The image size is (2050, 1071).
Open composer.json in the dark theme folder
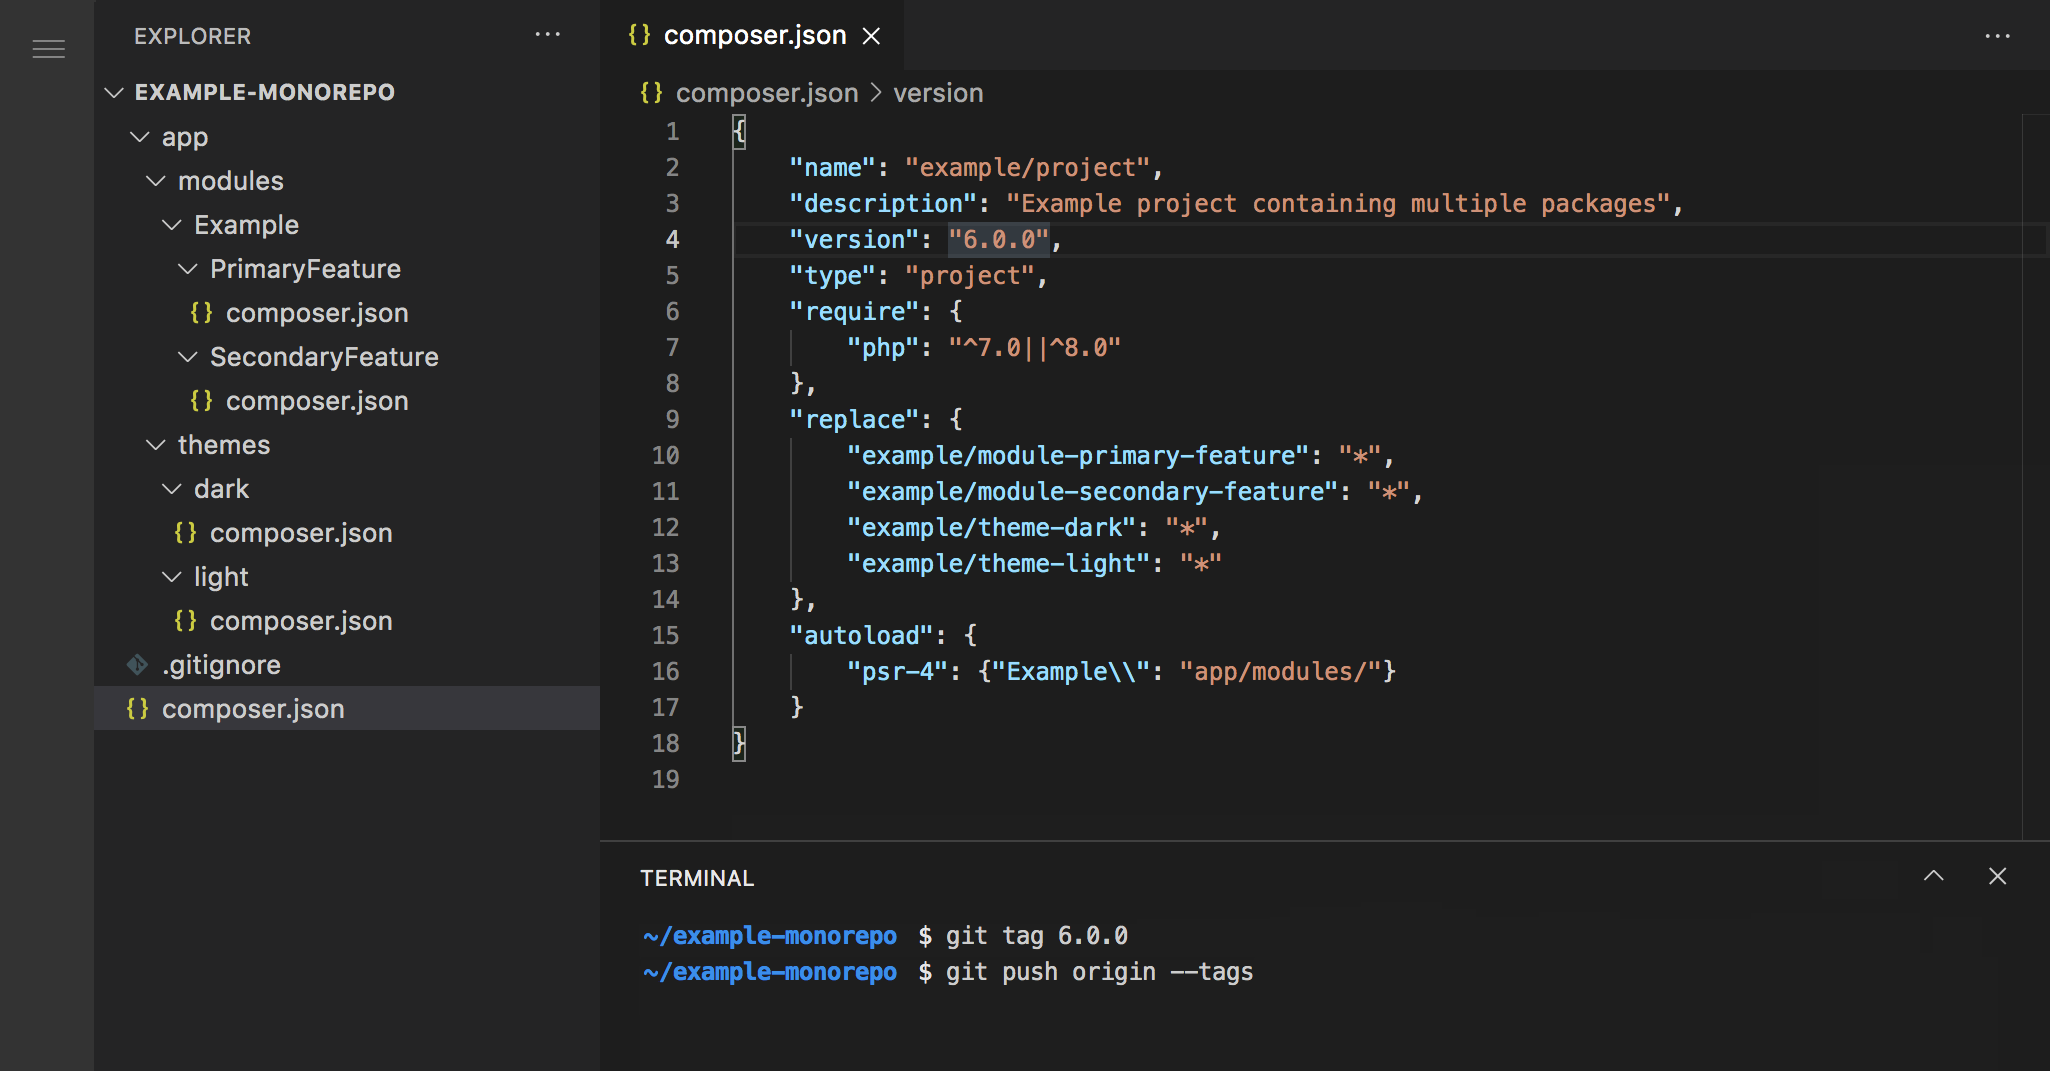(x=301, y=532)
